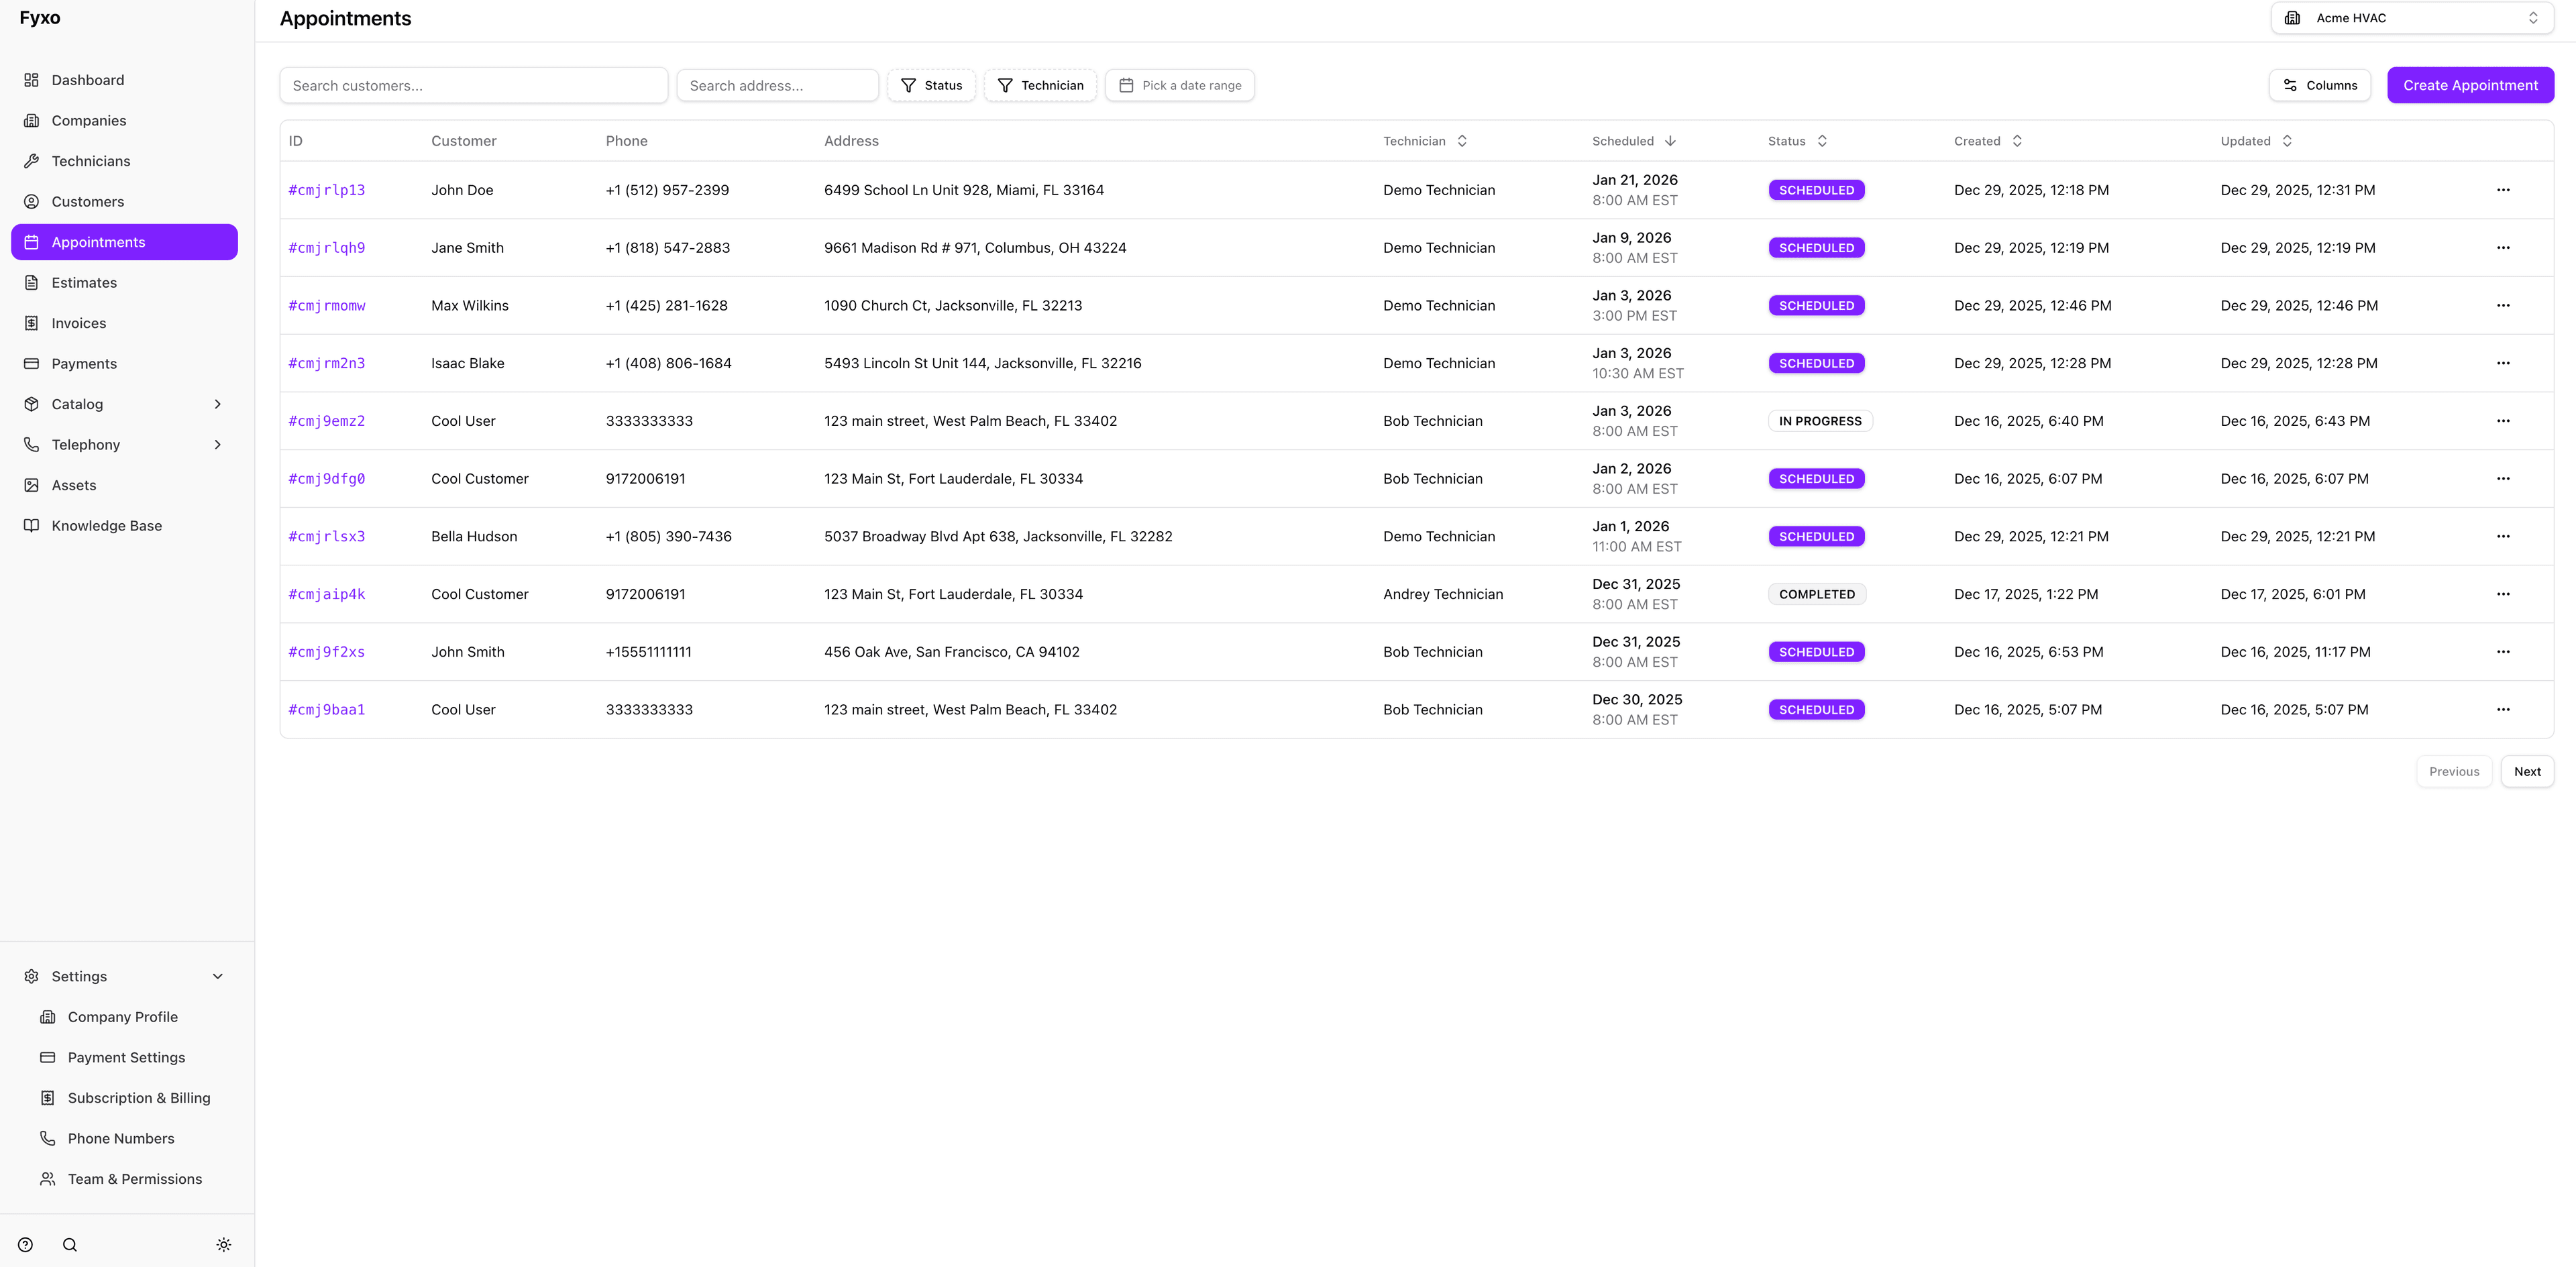
Task: Open appointment #cmjrlp13 link
Action: 327,190
